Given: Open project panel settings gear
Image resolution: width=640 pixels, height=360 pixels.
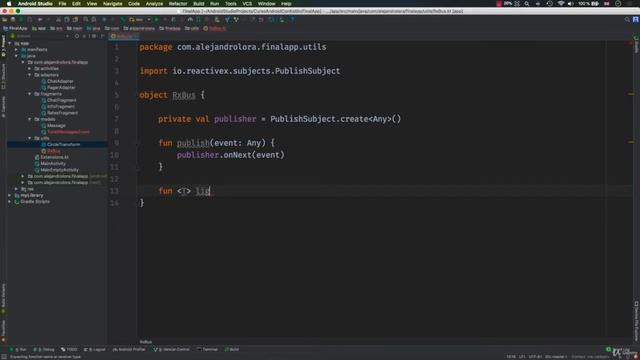Looking at the screenshot, I should [94, 36].
